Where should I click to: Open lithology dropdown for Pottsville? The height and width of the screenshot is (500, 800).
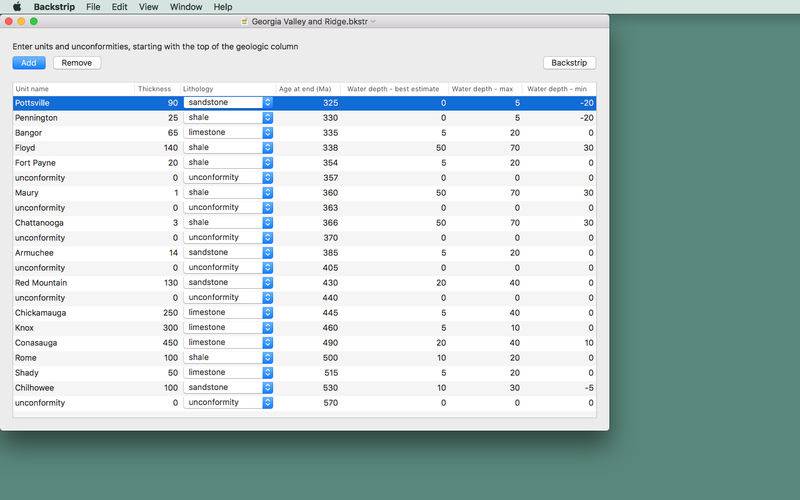[268, 103]
